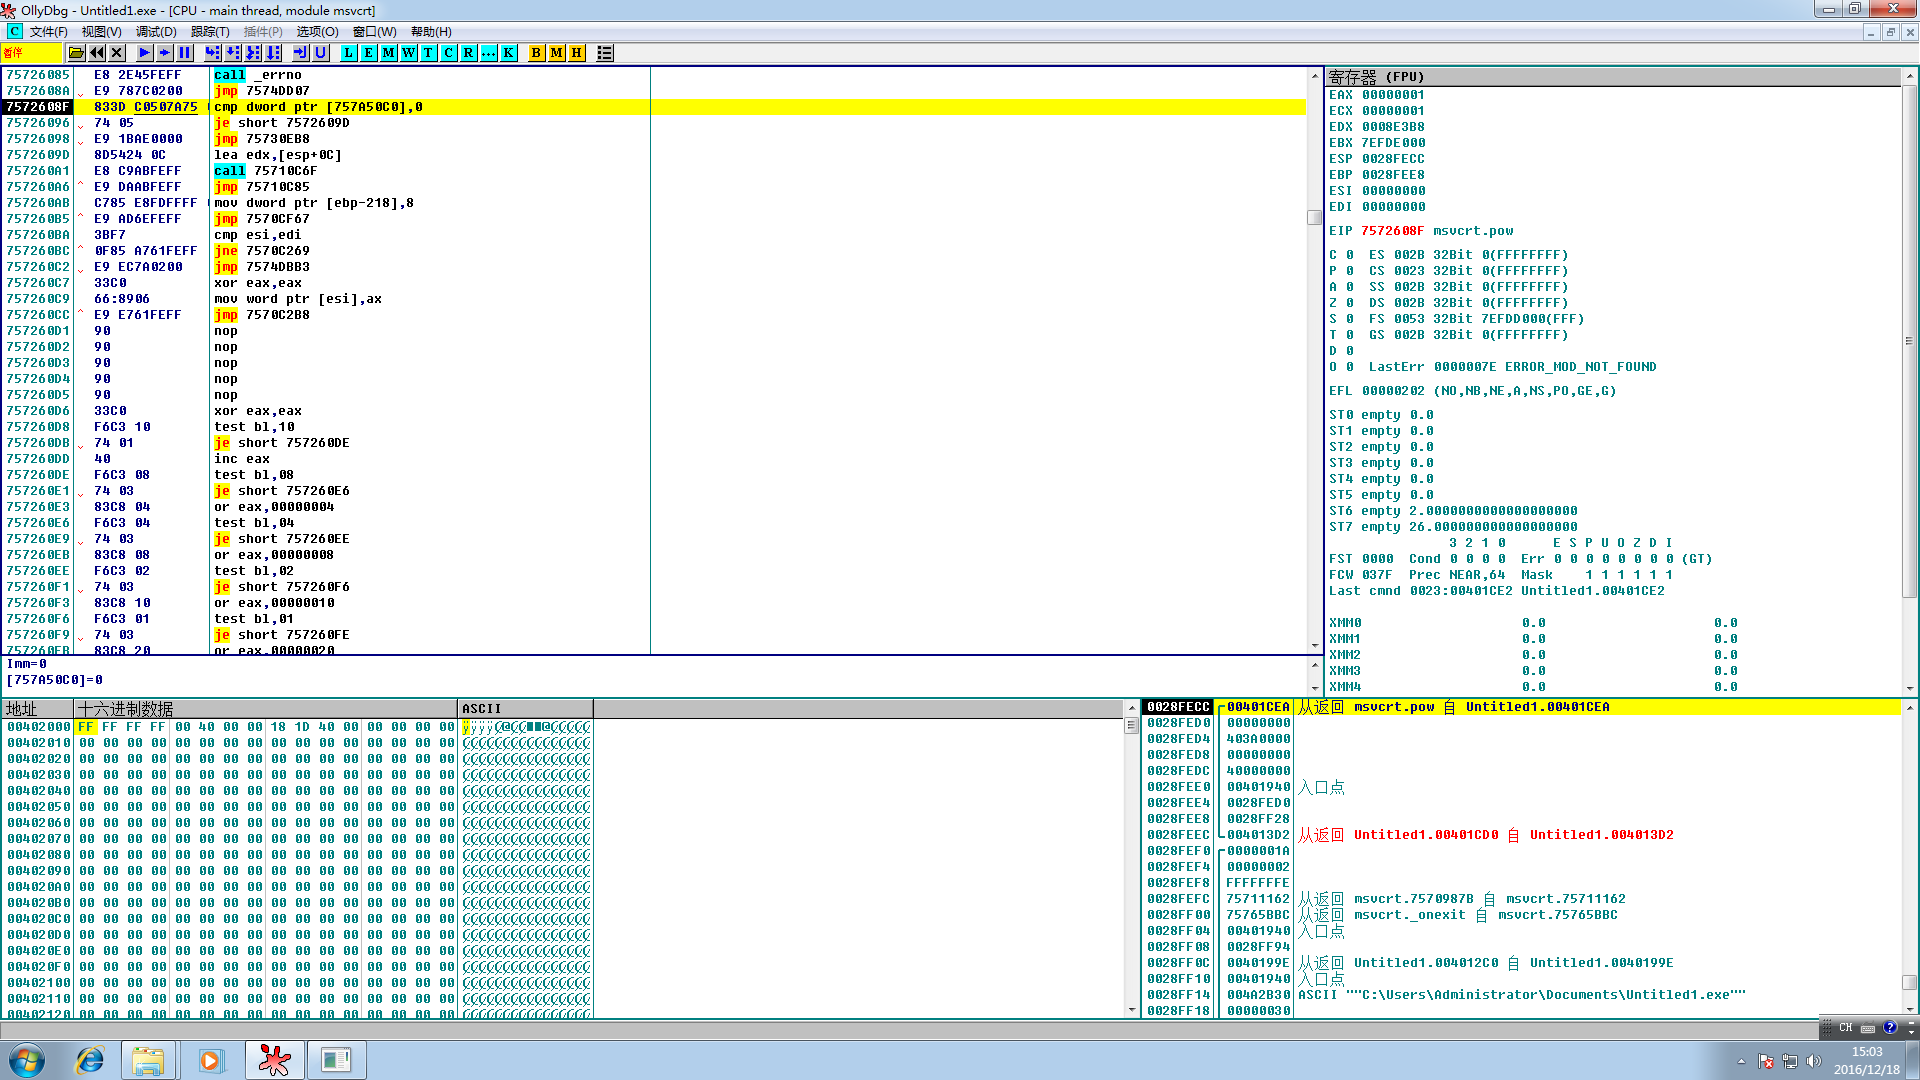
Task: Toggle the S sign flag value
Action: (1350, 319)
